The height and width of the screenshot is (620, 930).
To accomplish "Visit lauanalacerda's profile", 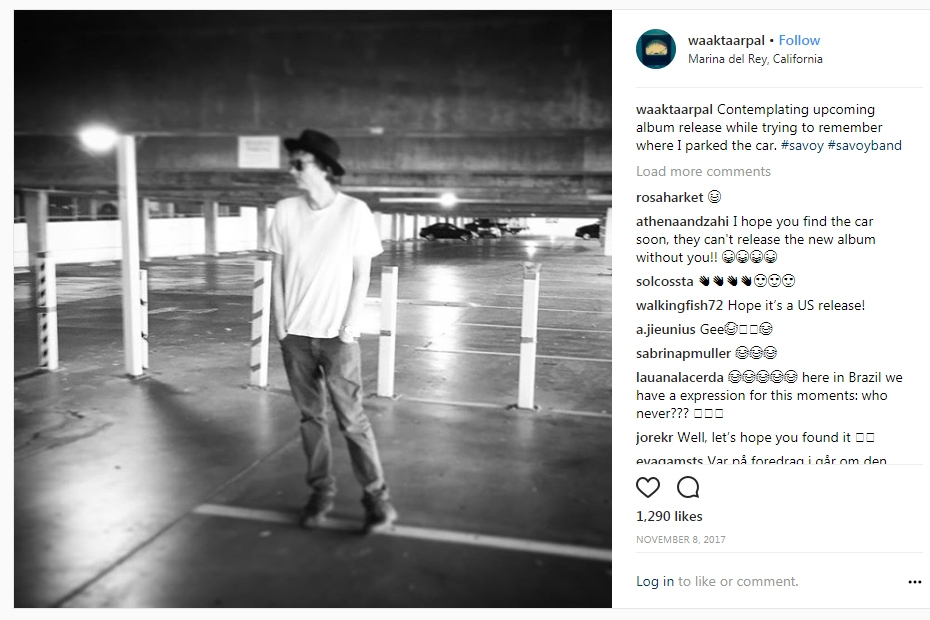I will coord(680,377).
